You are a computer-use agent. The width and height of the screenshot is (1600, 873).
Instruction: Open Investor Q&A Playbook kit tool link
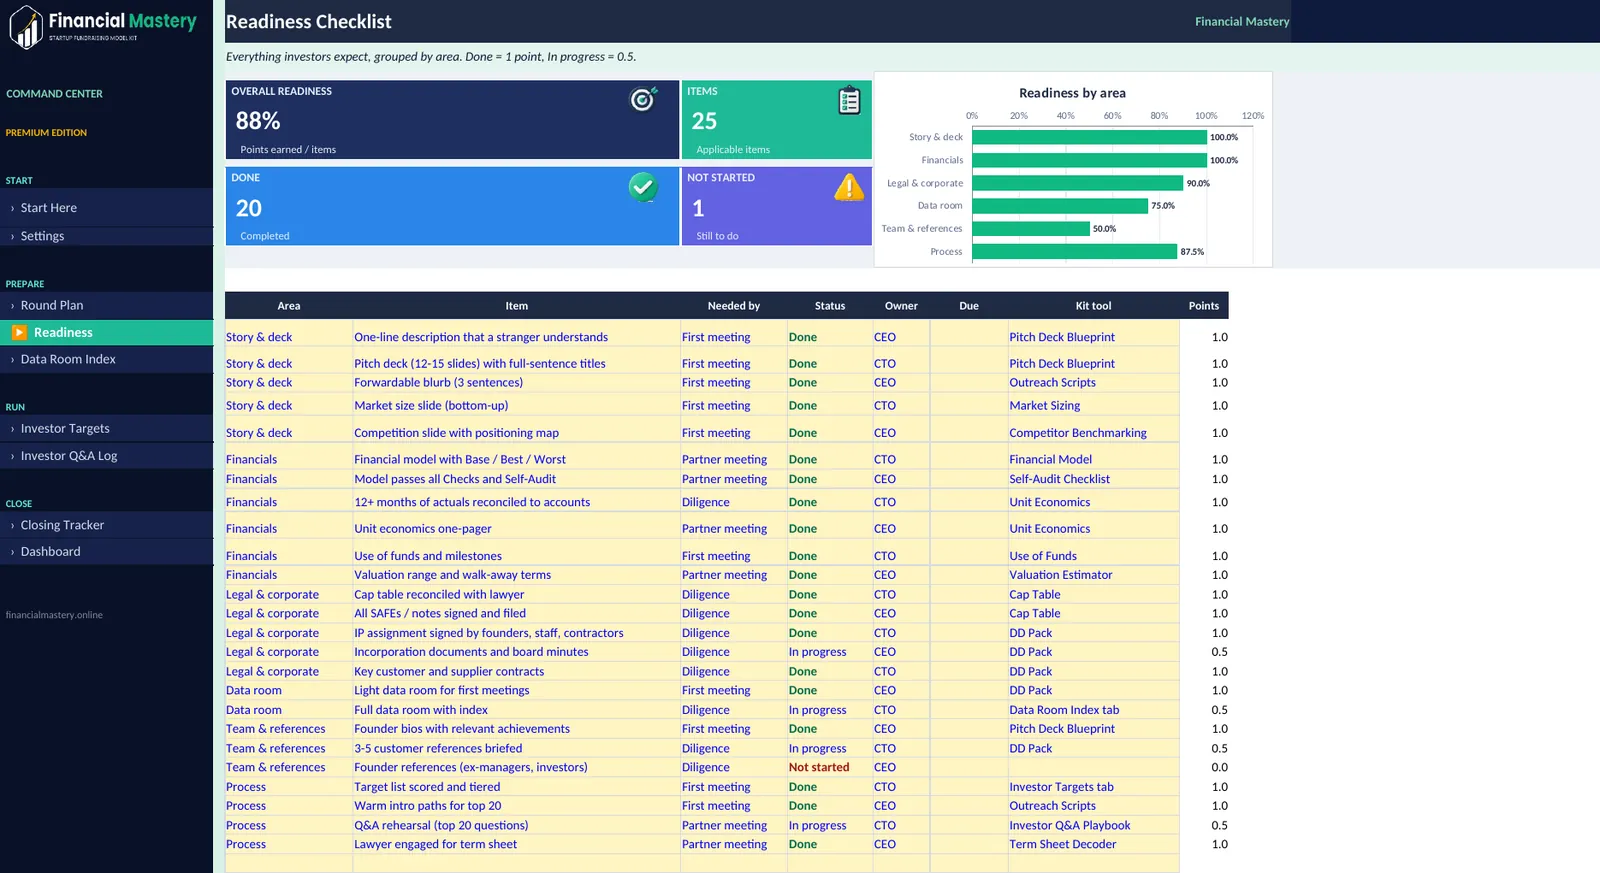[1070, 825]
